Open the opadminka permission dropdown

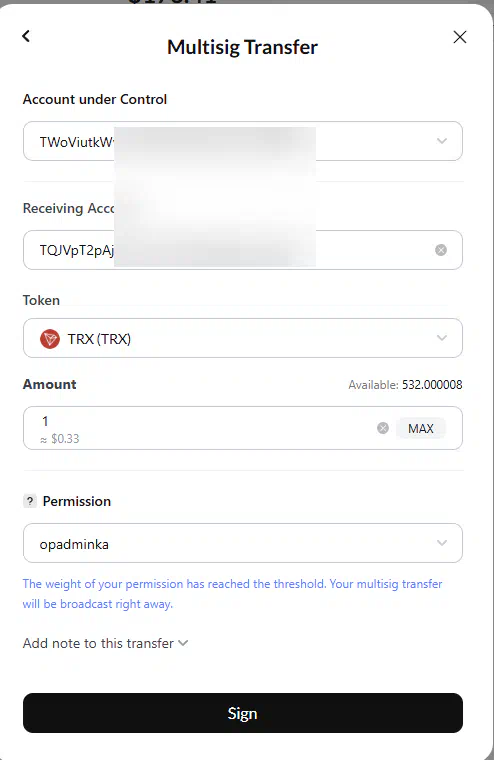pyautogui.click(x=242, y=543)
